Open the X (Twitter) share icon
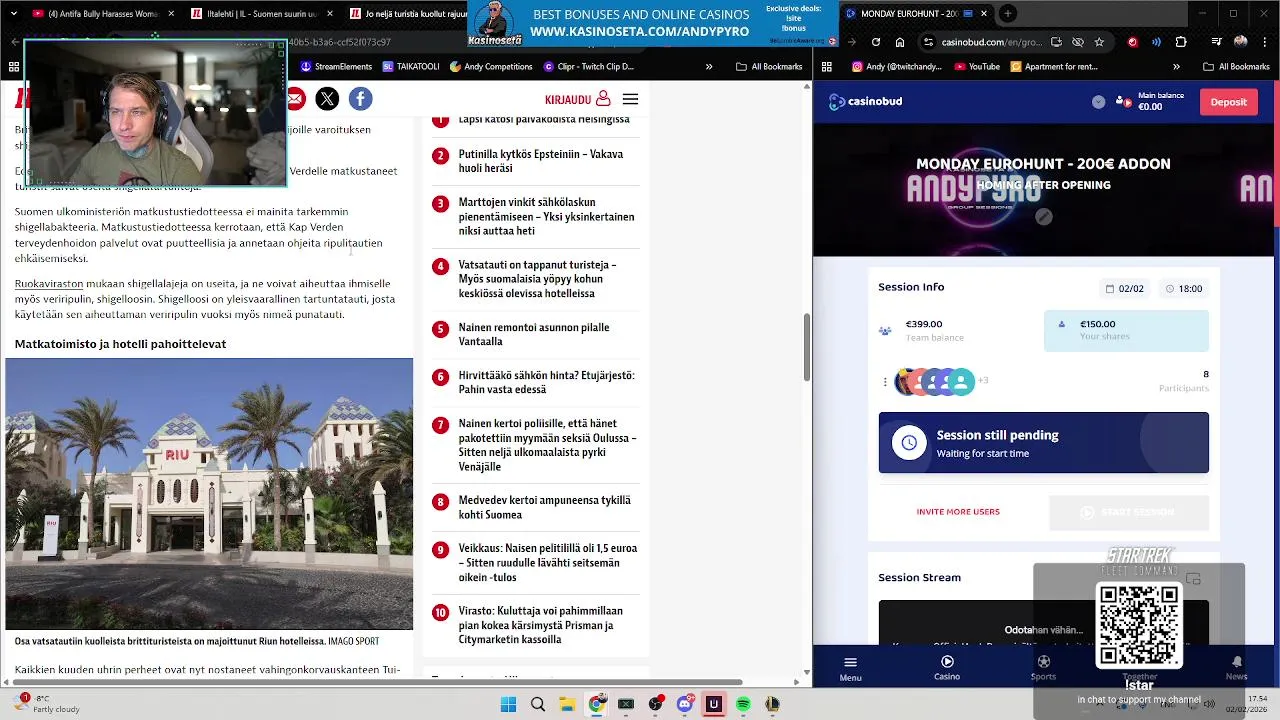 [x=327, y=98]
